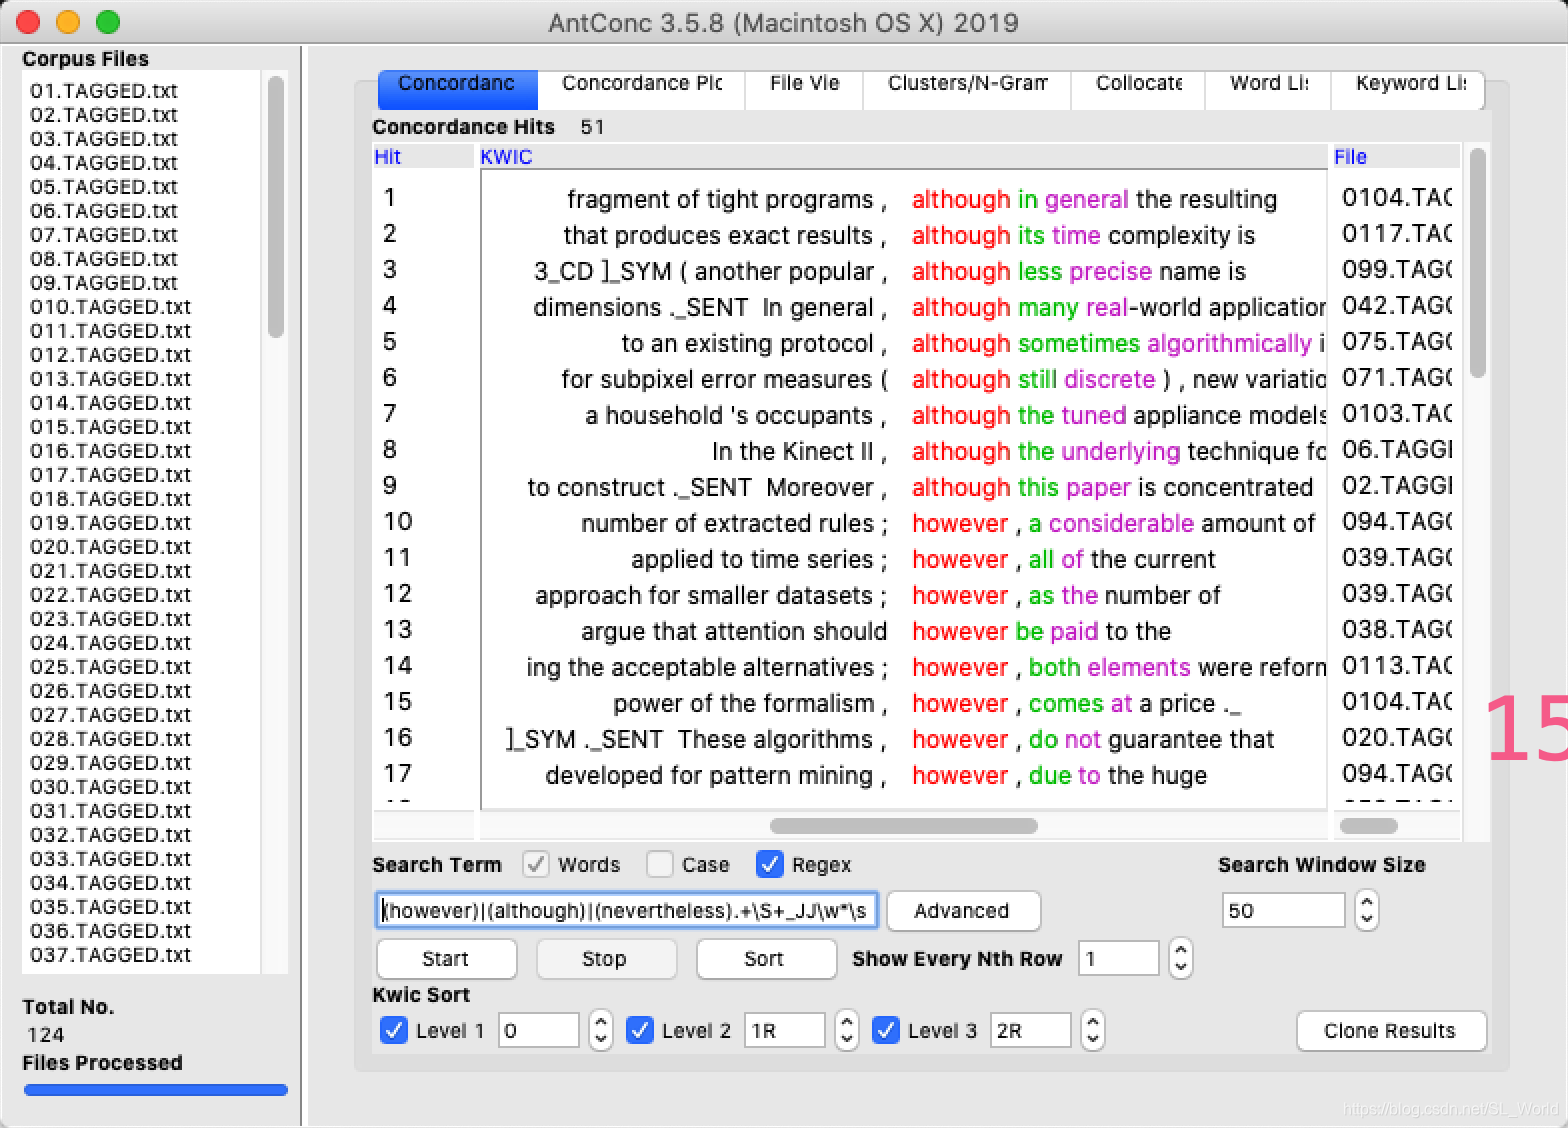Click 'although' in concordance hit 1
Screen dimensions: 1568x1128
961,200
